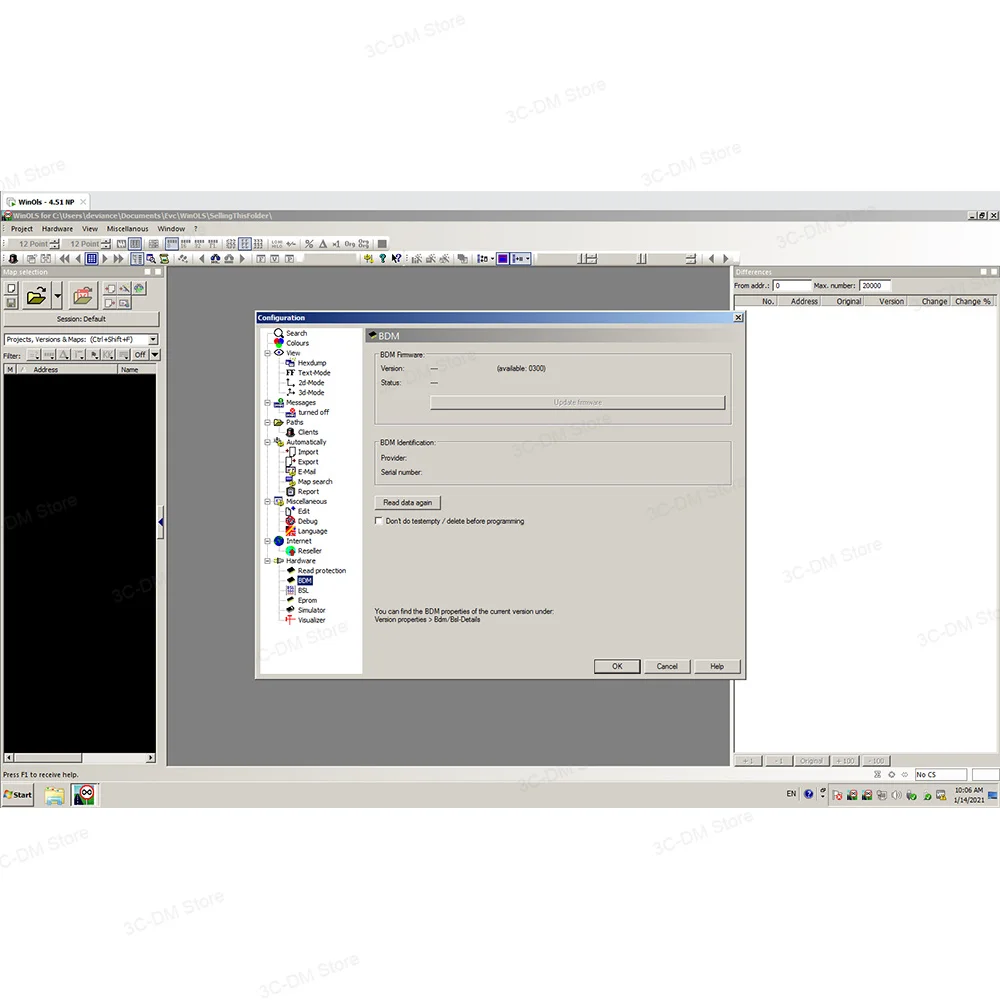Screen dimensions: 1000x1000
Task: Select Language under Miscellaneous
Action: (x=312, y=531)
